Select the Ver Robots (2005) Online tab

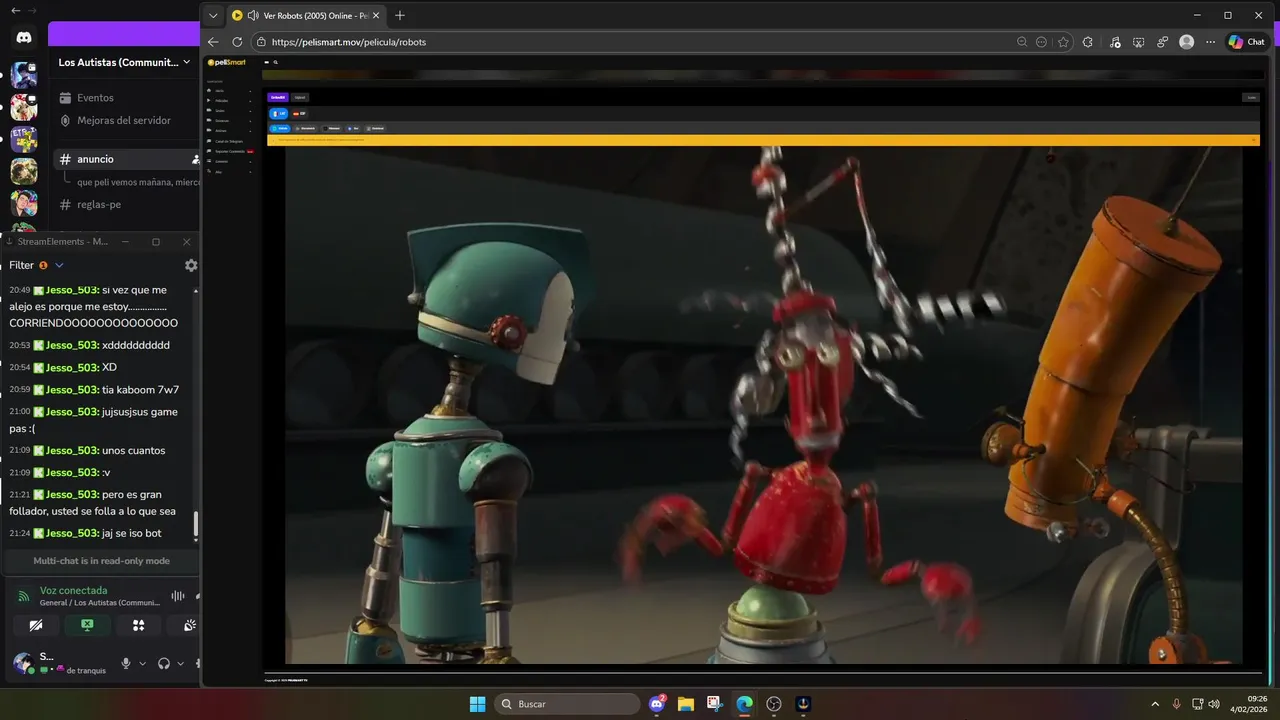[x=306, y=15]
